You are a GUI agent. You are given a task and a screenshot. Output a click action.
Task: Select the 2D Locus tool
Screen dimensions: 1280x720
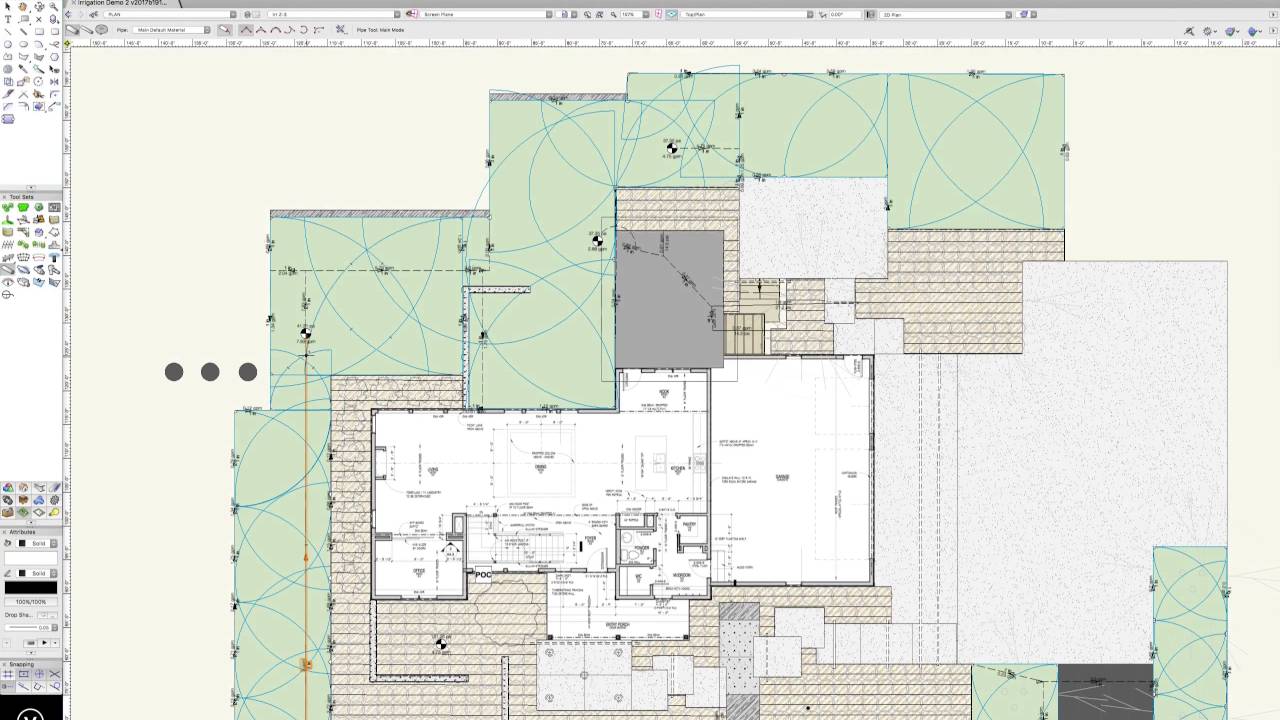click(39, 19)
